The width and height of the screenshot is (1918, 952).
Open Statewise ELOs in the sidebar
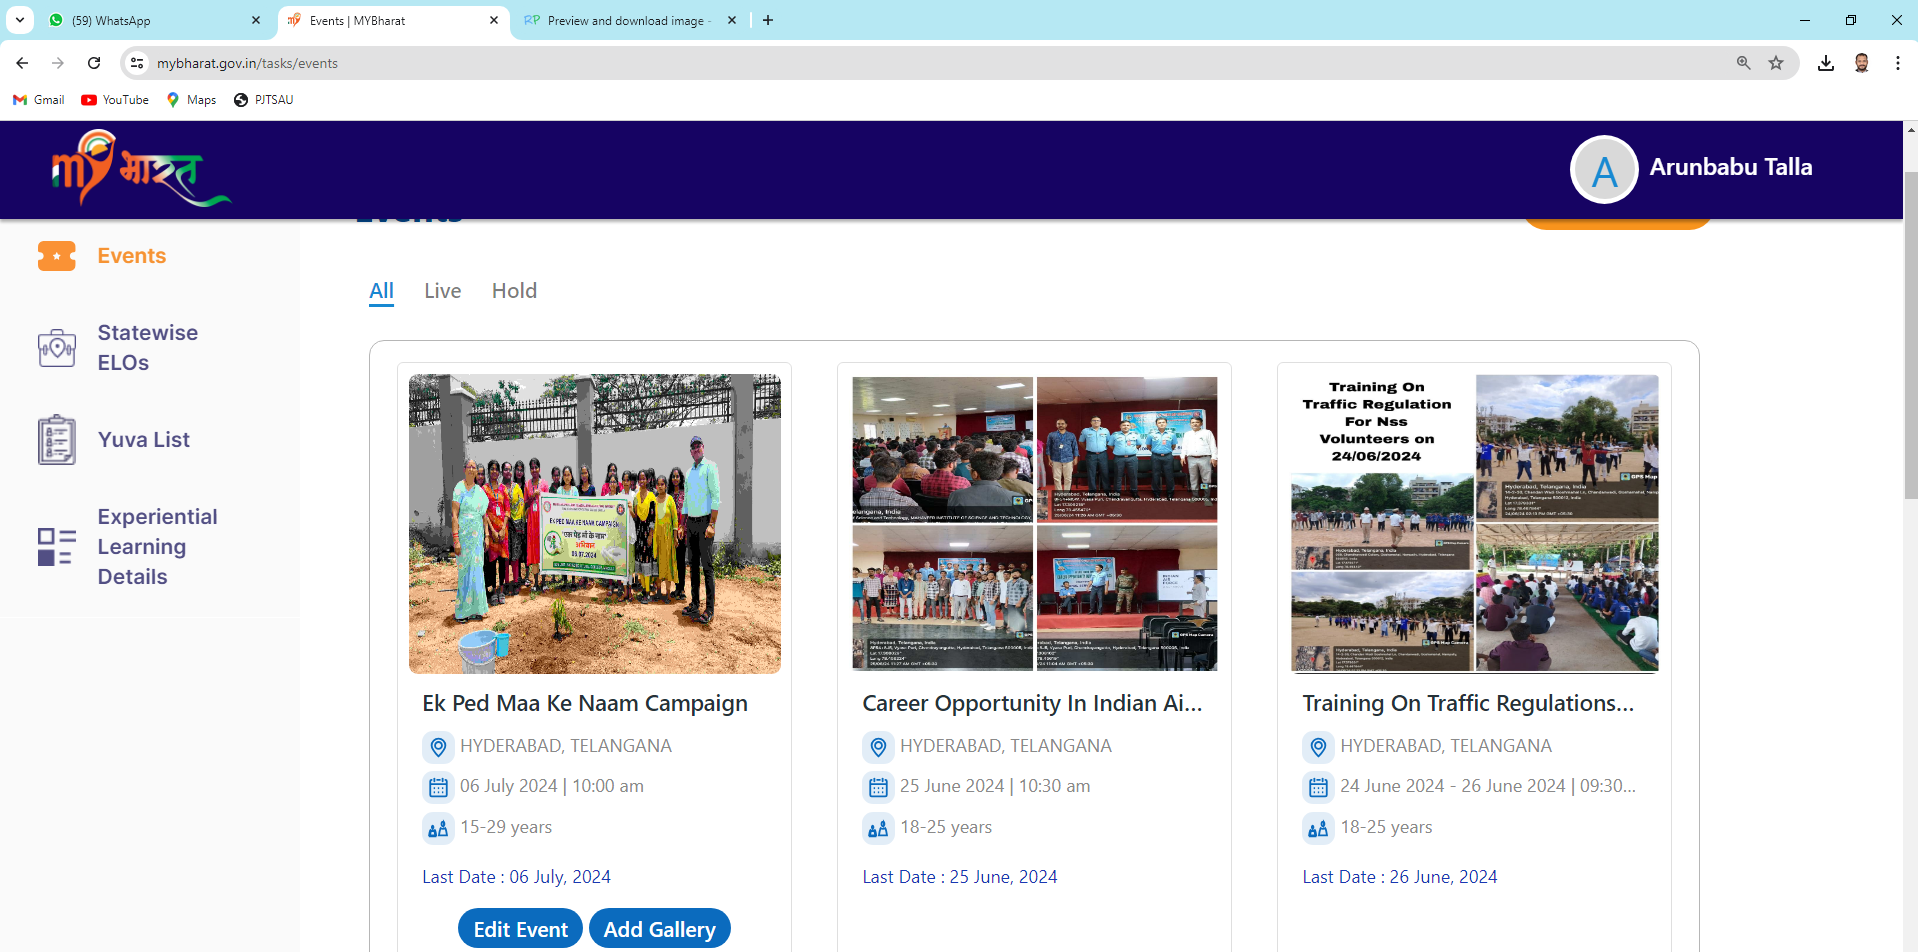coord(148,348)
